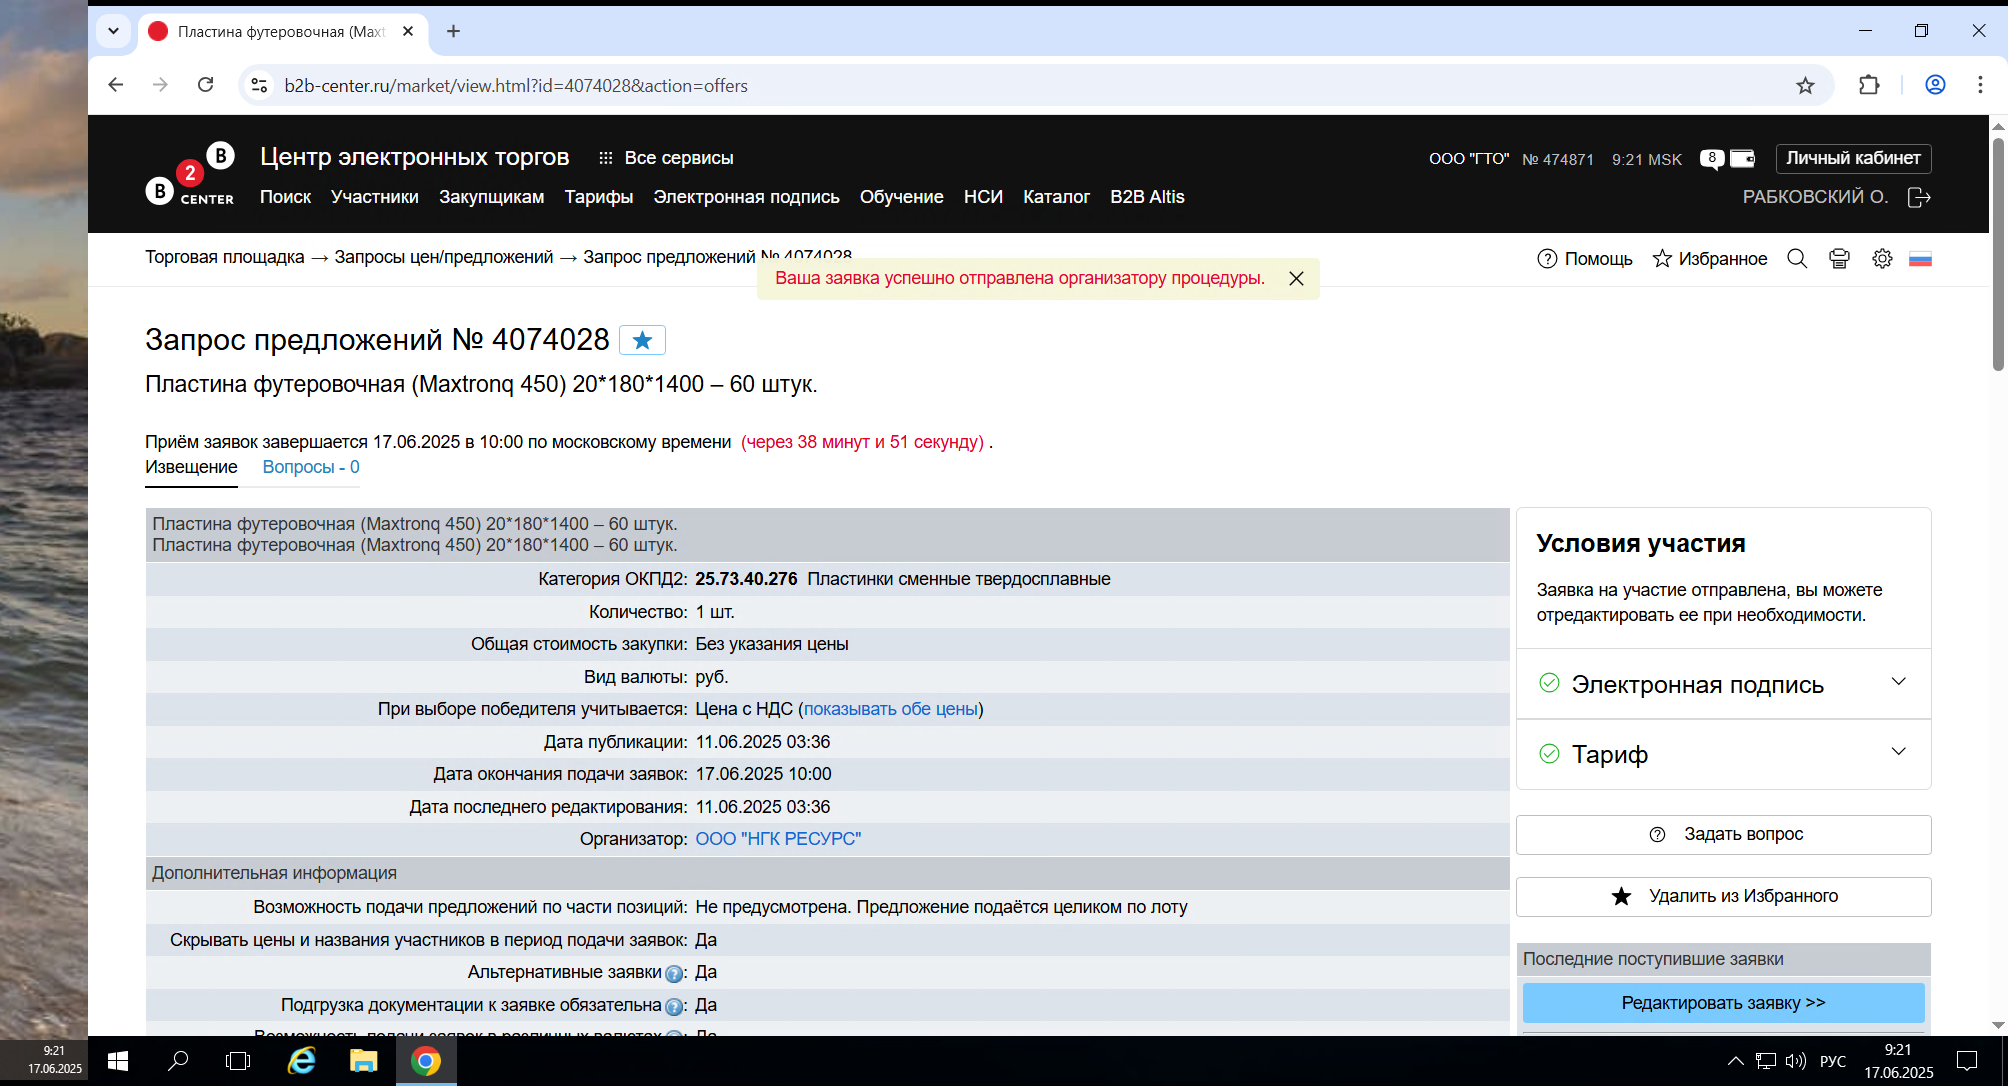2008x1086 pixels.
Task: Open the Тарифы menu item
Action: tap(598, 197)
